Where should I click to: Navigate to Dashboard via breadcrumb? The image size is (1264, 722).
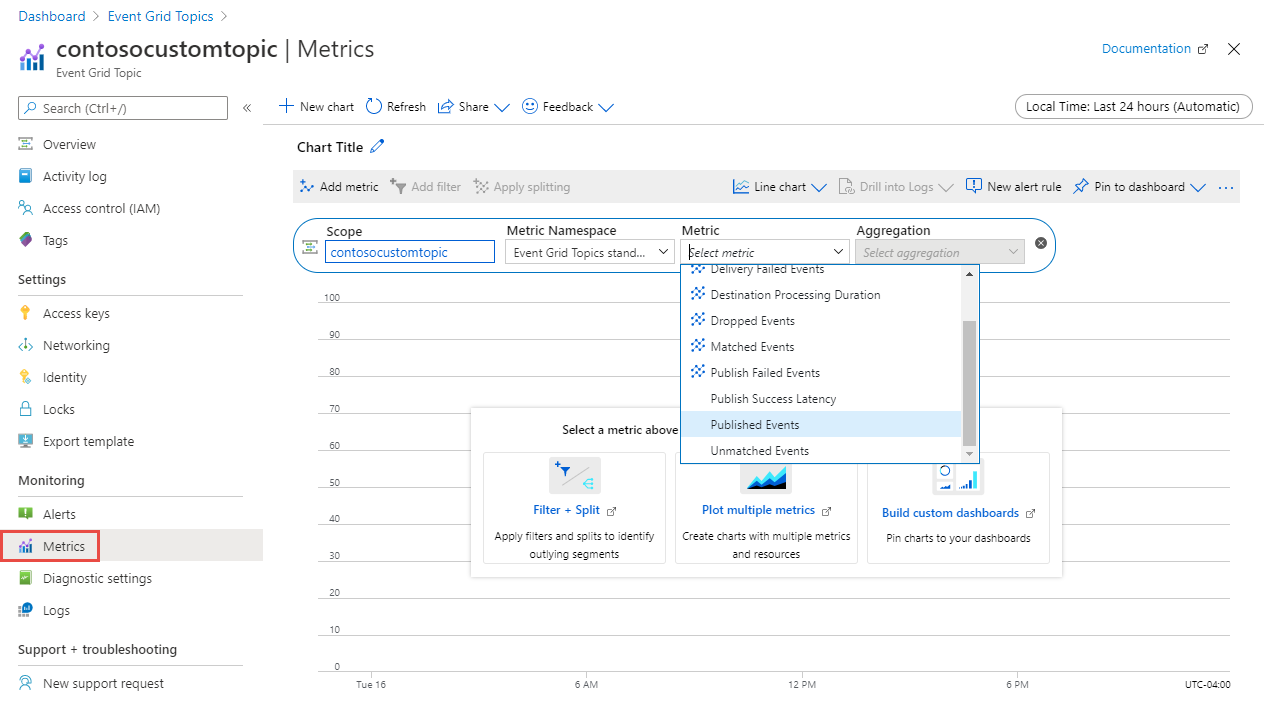tap(51, 16)
